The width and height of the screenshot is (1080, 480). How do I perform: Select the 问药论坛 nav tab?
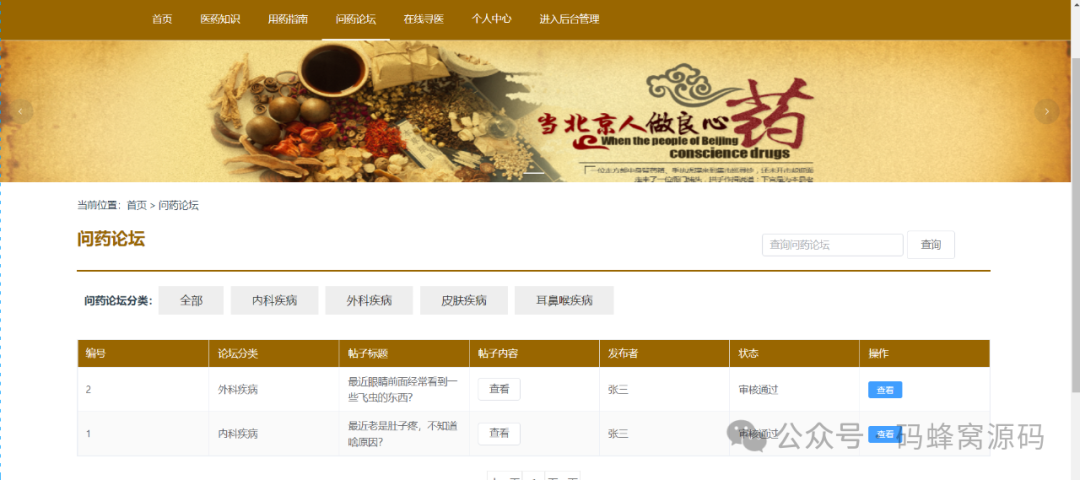[356, 19]
